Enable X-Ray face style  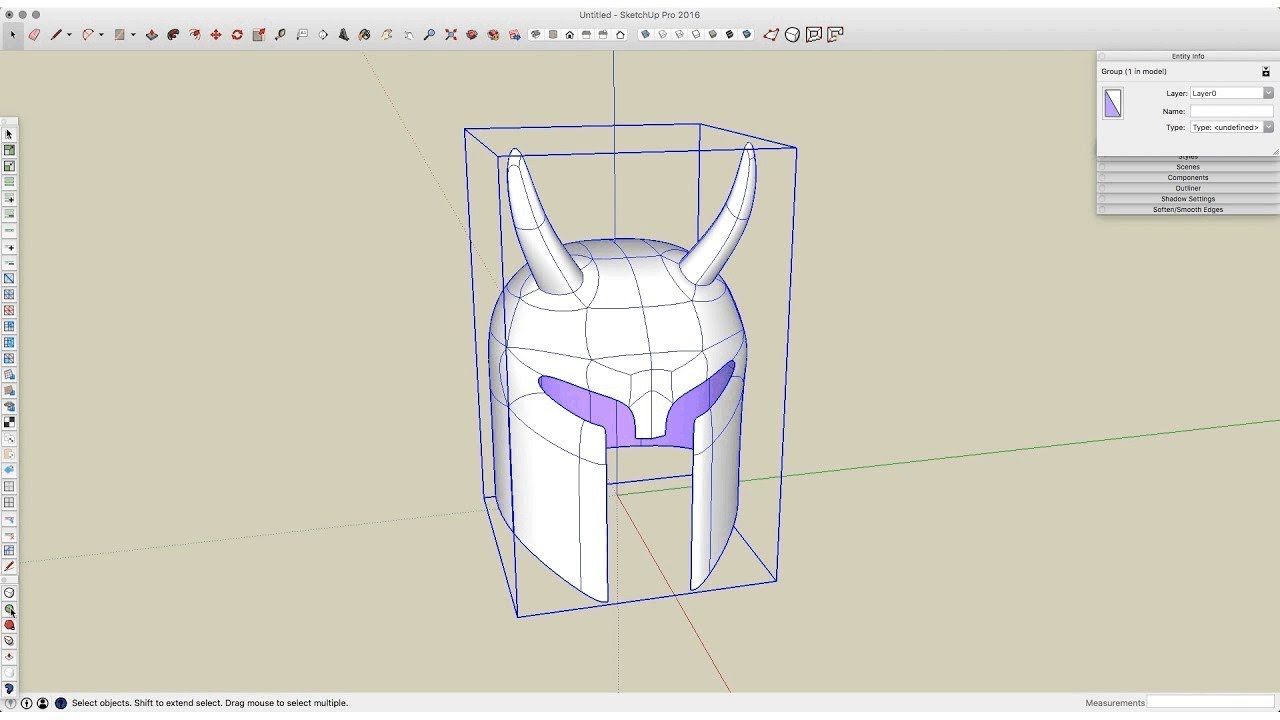click(x=645, y=34)
